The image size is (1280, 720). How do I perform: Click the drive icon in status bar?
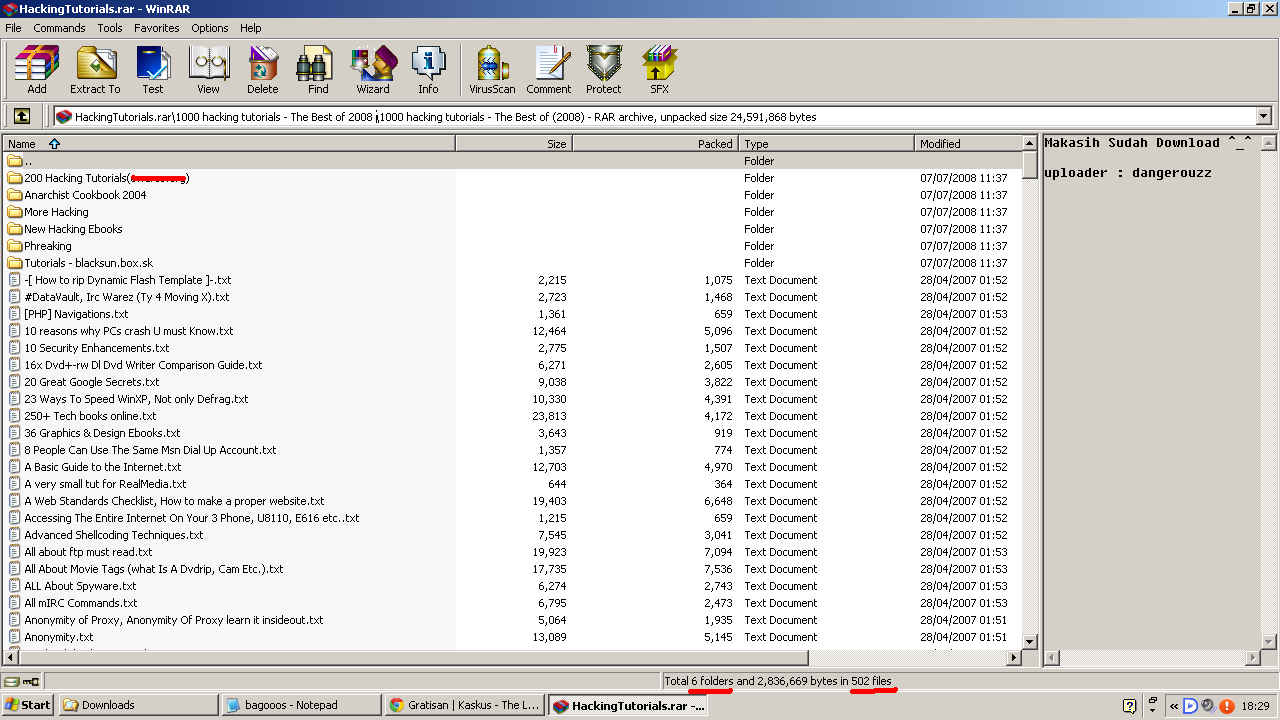tap(12, 682)
